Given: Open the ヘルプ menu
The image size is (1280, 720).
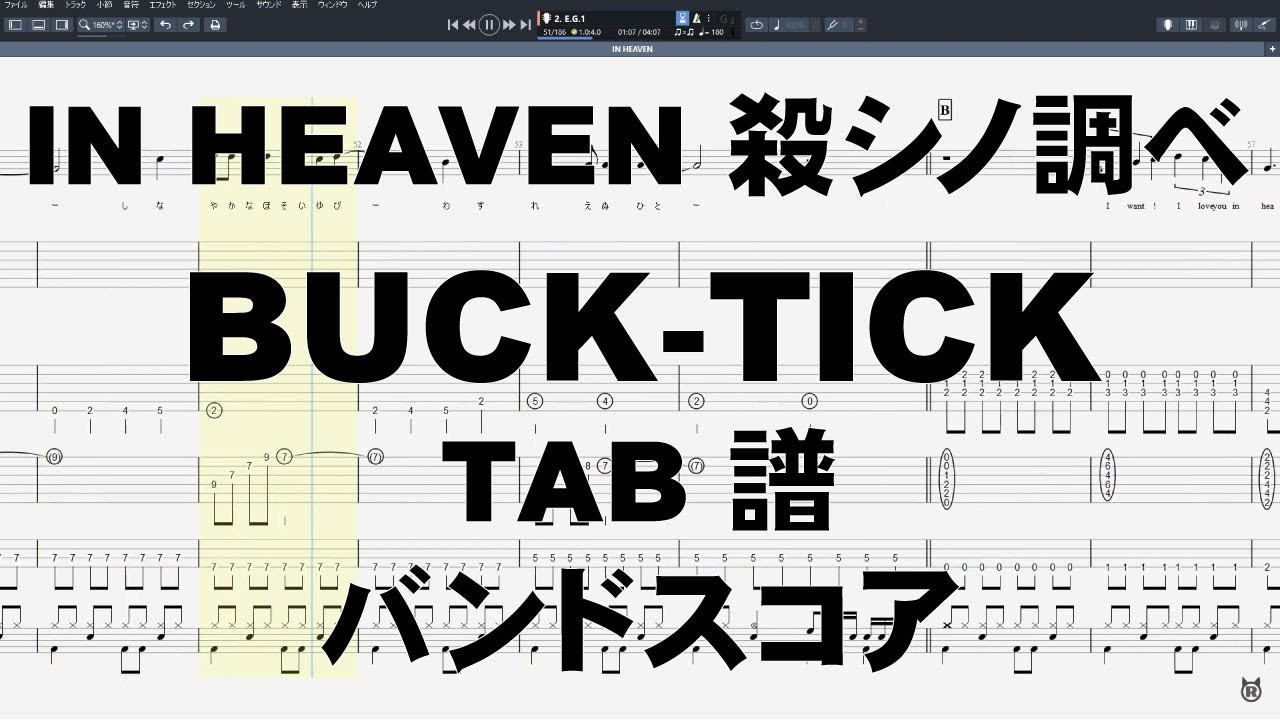Looking at the screenshot, I should pos(366,5).
